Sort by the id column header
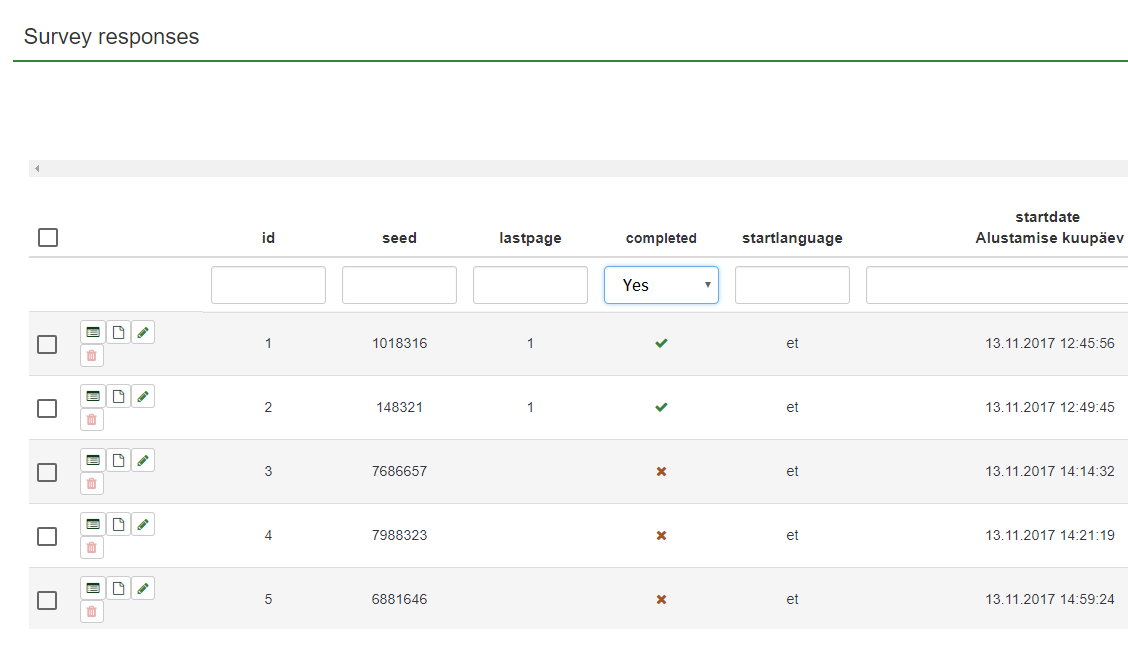The image size is (1128, 652). click(268, 238)
